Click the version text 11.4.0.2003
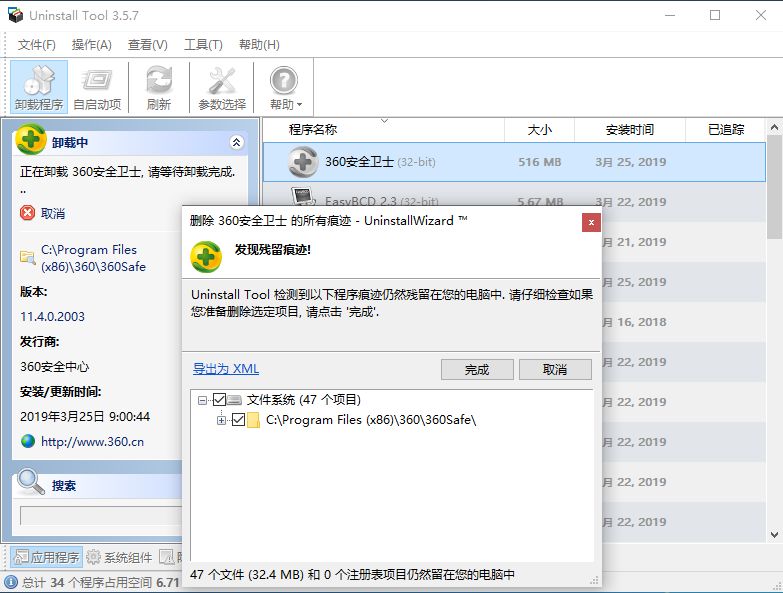Image resolution: width=783 pixels, height=593 pixels. click(x=52, y=316)
